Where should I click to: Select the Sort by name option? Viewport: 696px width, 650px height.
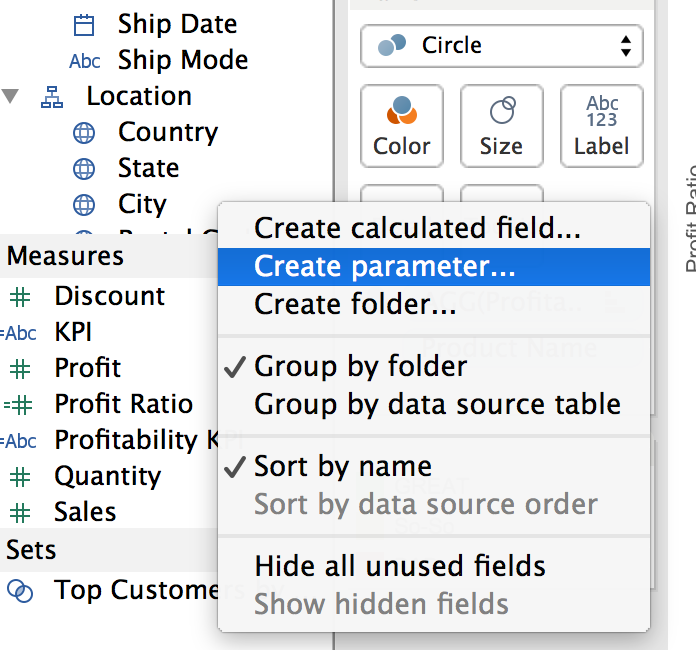click(342, 467)
